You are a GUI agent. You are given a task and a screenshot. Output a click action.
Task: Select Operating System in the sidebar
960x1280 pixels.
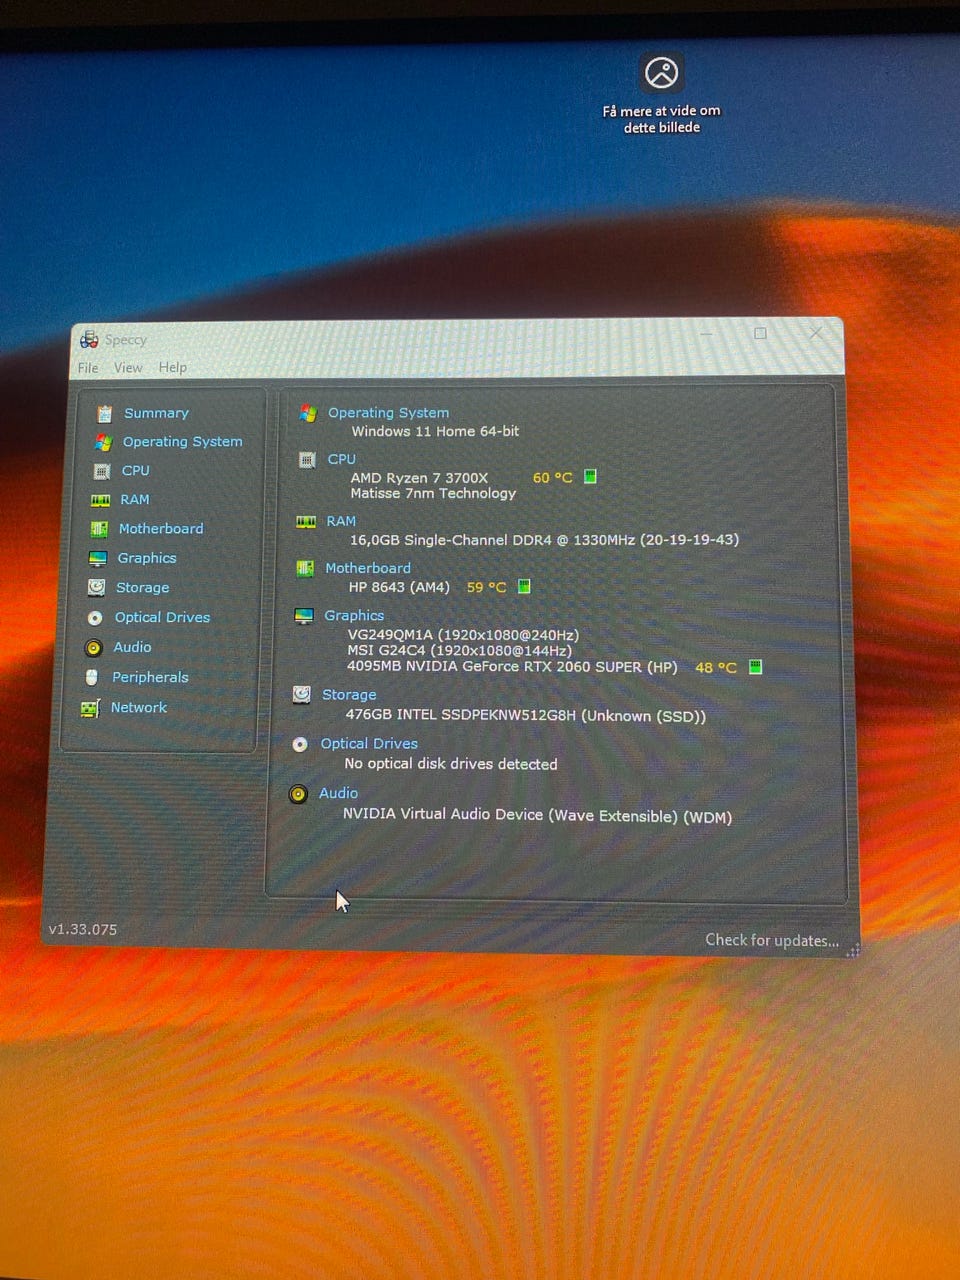pos(182,442)
